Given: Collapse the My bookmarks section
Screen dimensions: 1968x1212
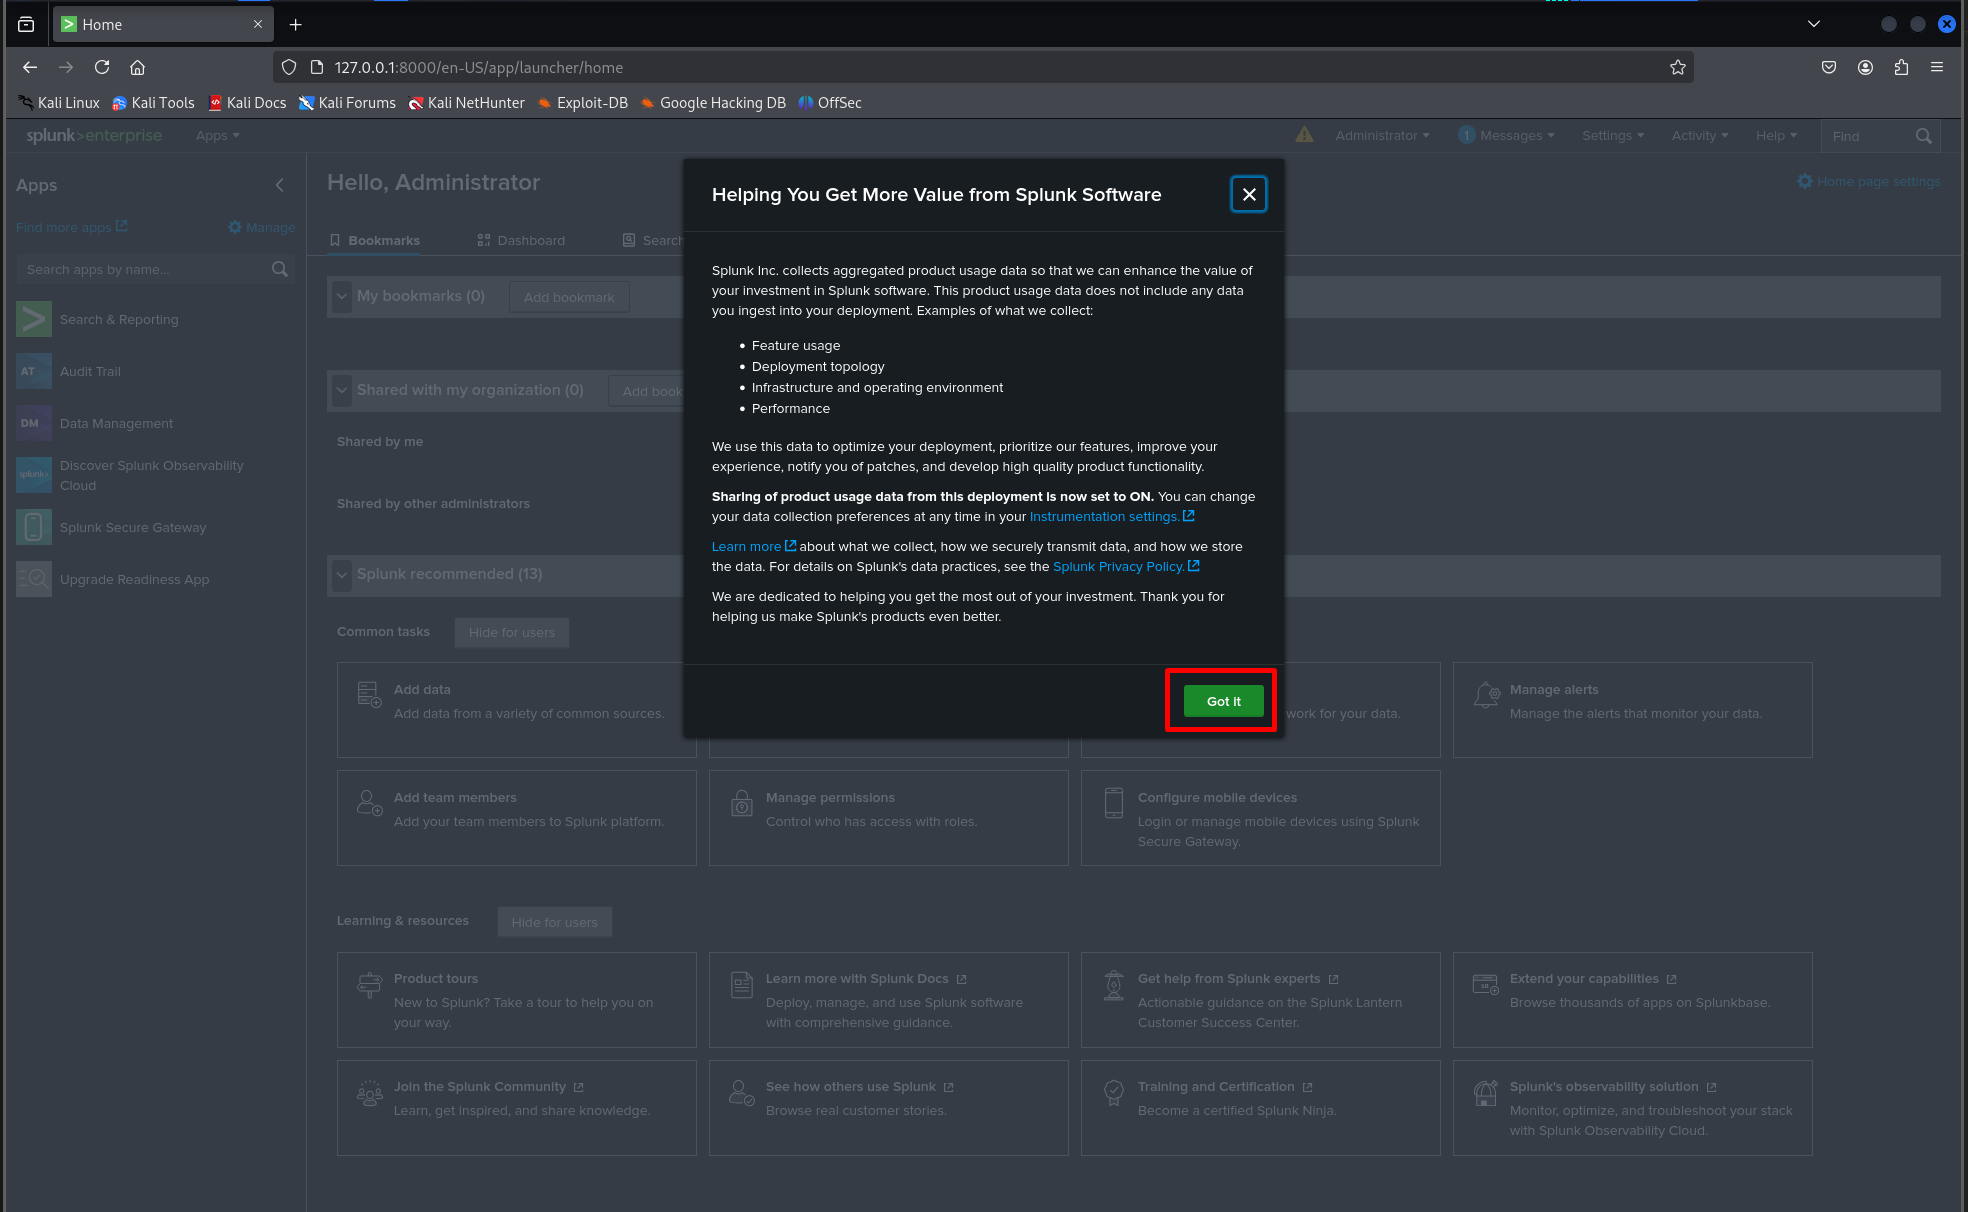Looking at the screenshot, I should click(342, 296).
